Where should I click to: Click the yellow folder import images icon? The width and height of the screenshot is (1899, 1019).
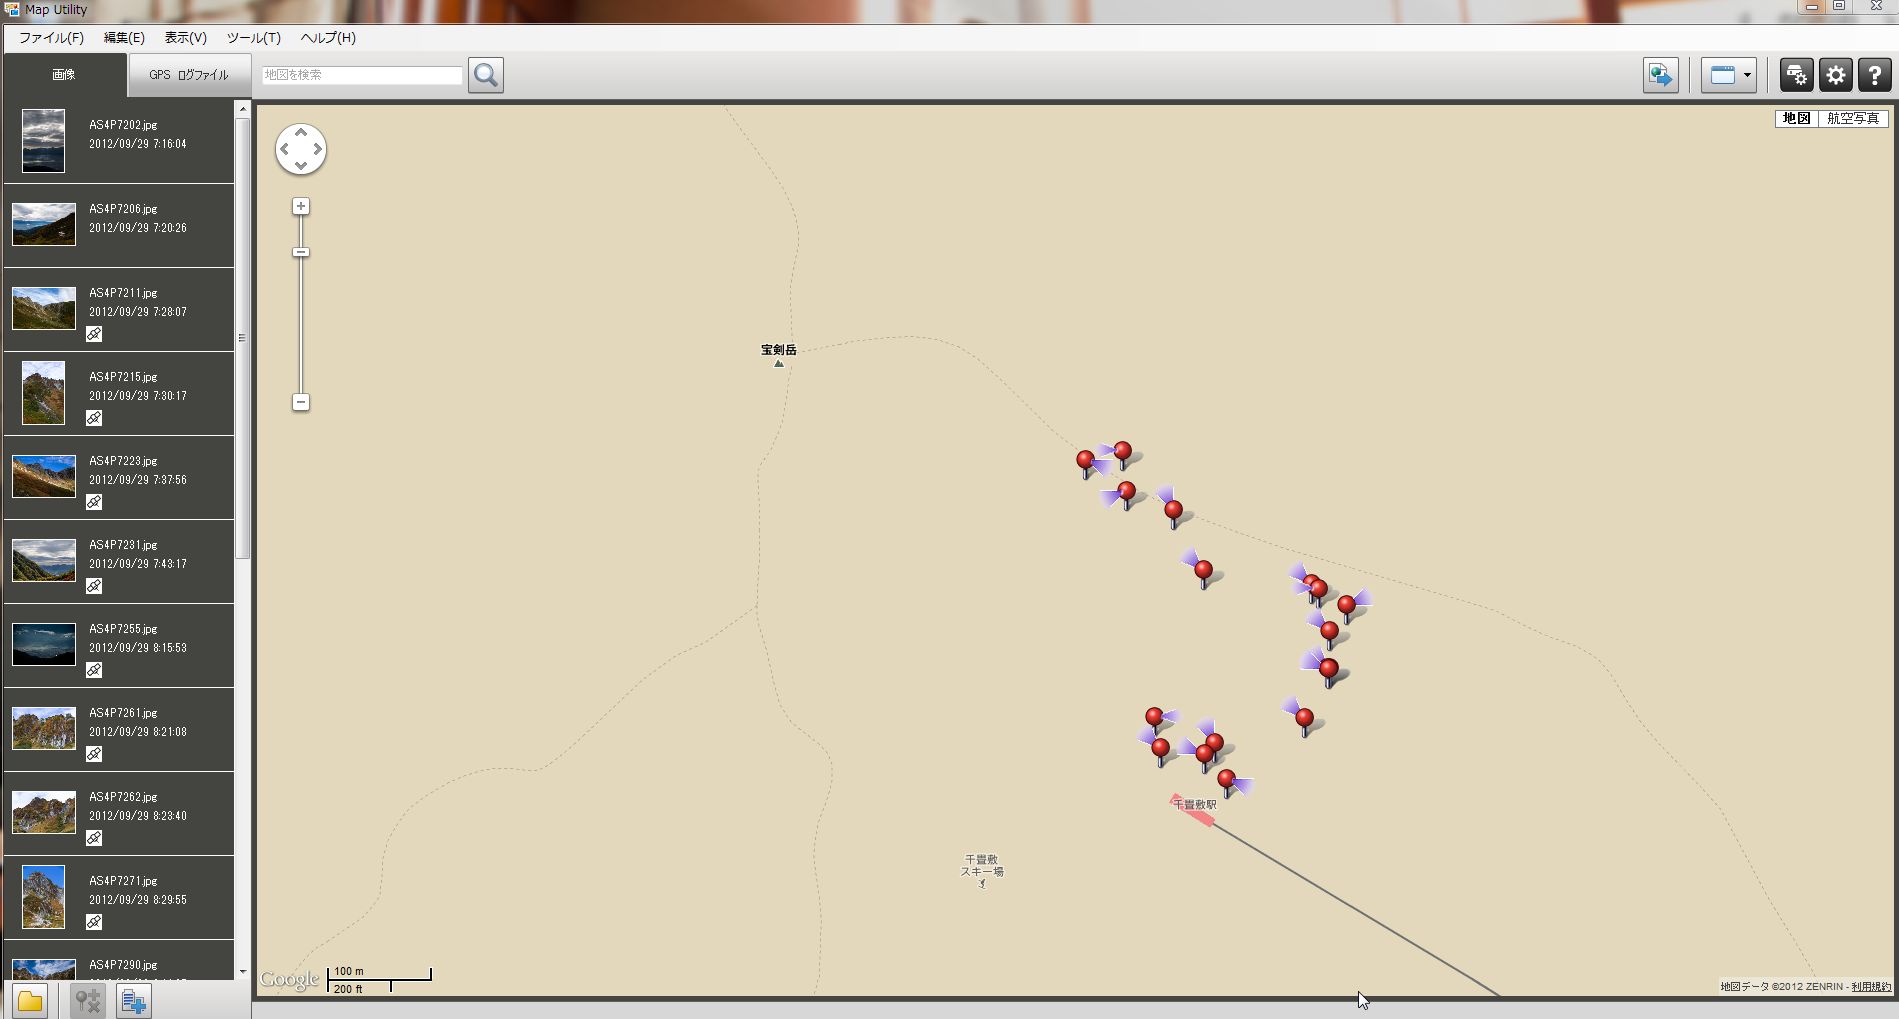pyautogui.click(x=30, y=1000)
